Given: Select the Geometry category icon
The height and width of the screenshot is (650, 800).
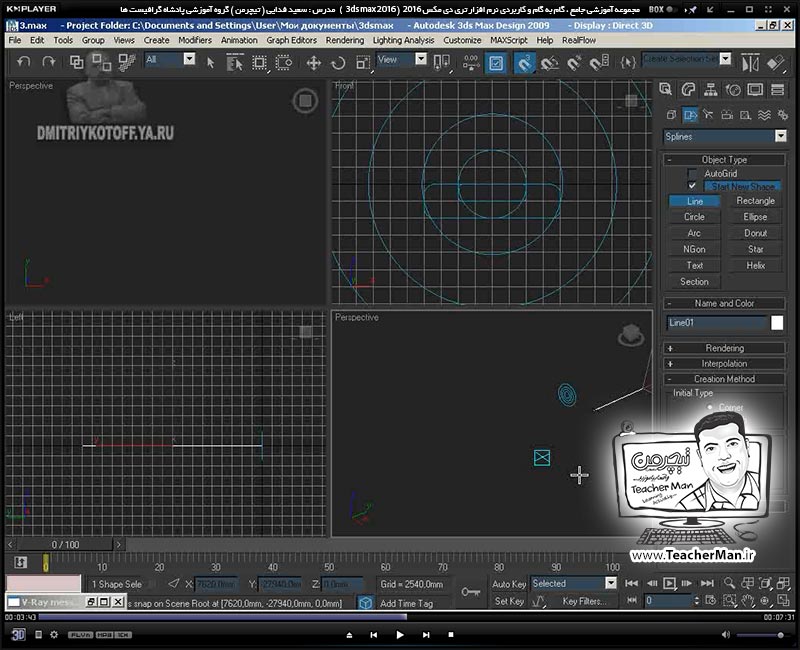Looking at the screenshot, I should [671, 115].
